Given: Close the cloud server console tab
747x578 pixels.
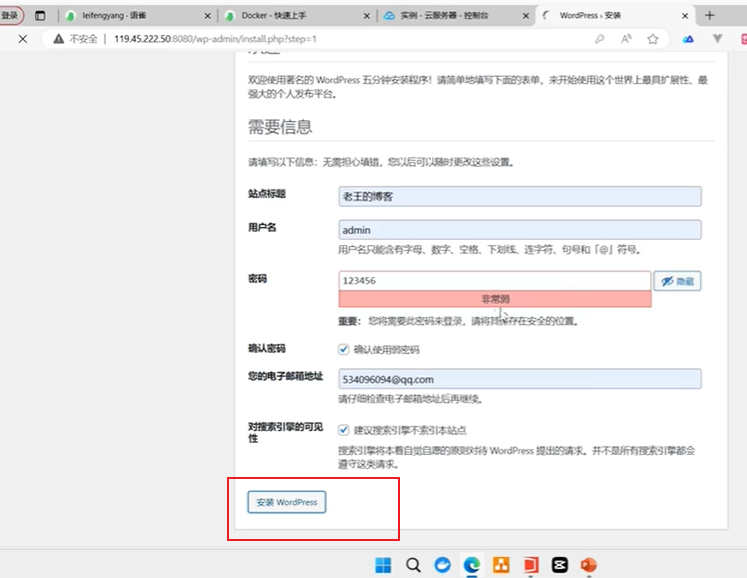Looking at the screenshot, I should click(x=526, y=16).
